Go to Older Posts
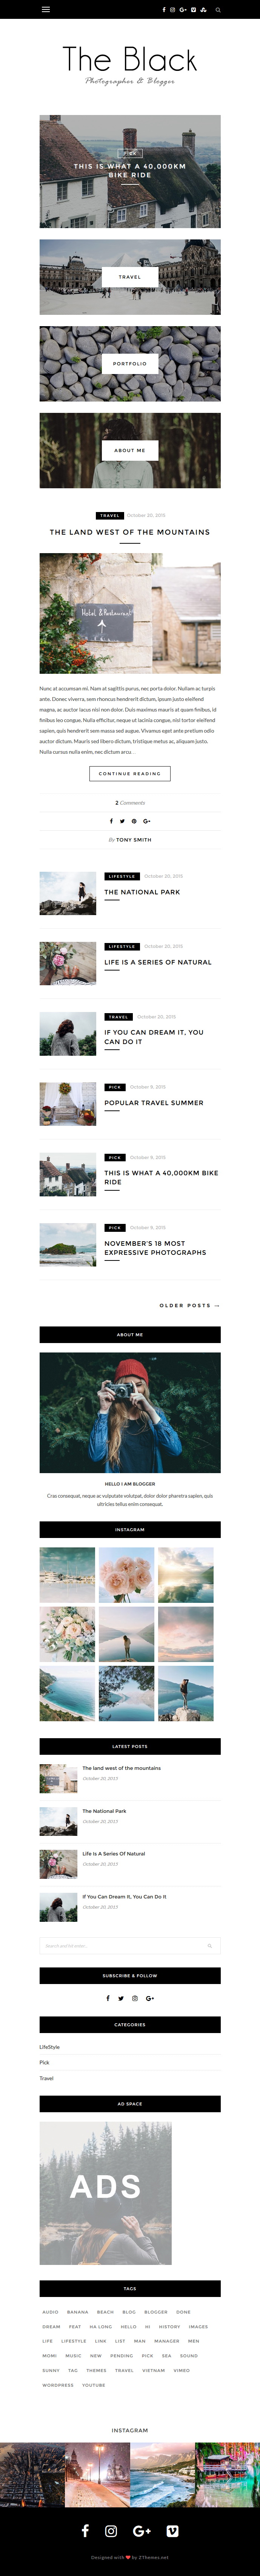This screenshot has height=2576, width=260. coord(189,1305)
